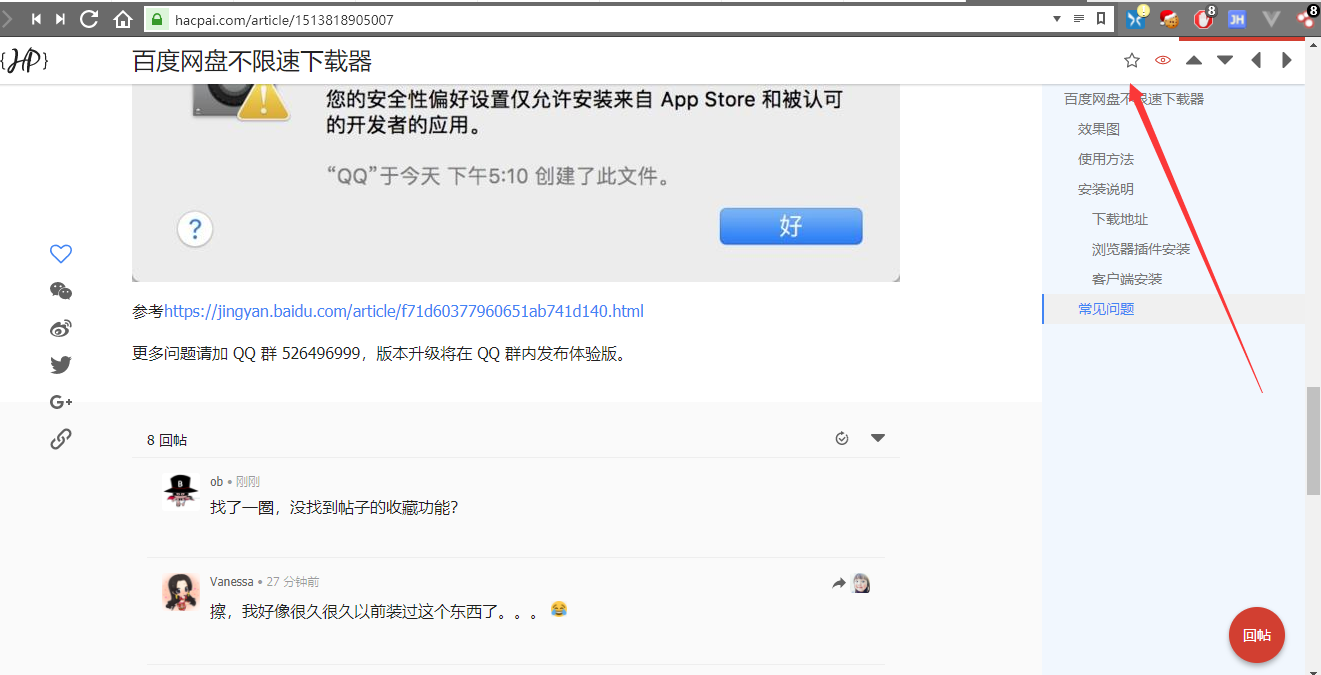The image size is (1321, 675).
Task: Click the red 回帖 reply button
Action: point(1257,635)
